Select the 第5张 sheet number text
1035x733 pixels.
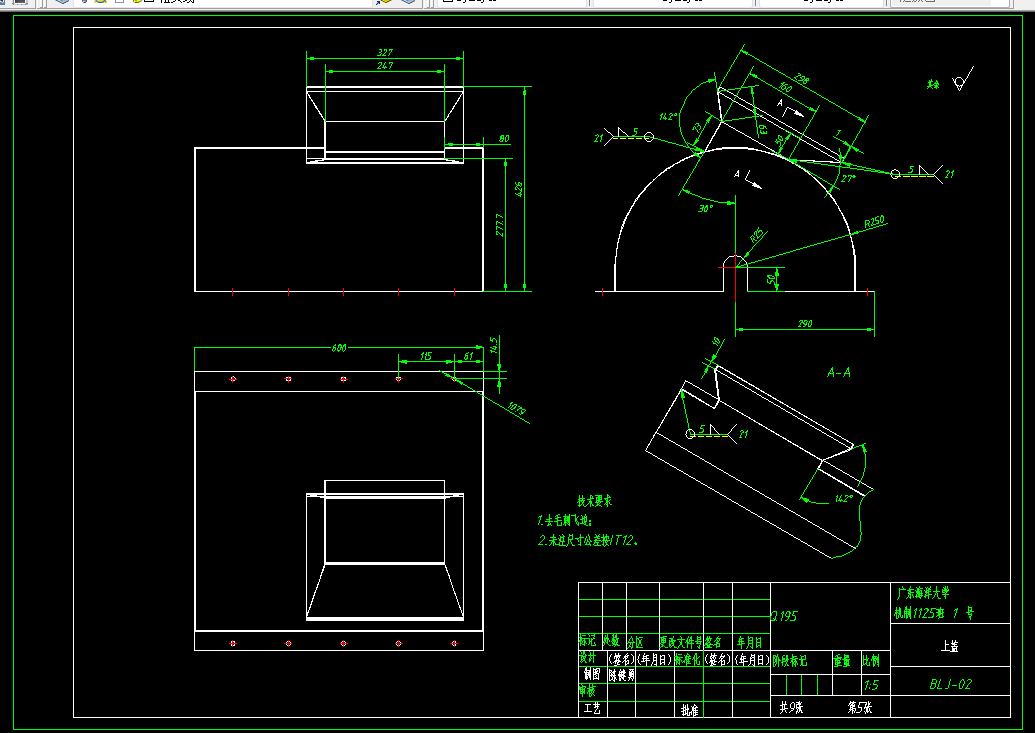(x=859, y=707)
